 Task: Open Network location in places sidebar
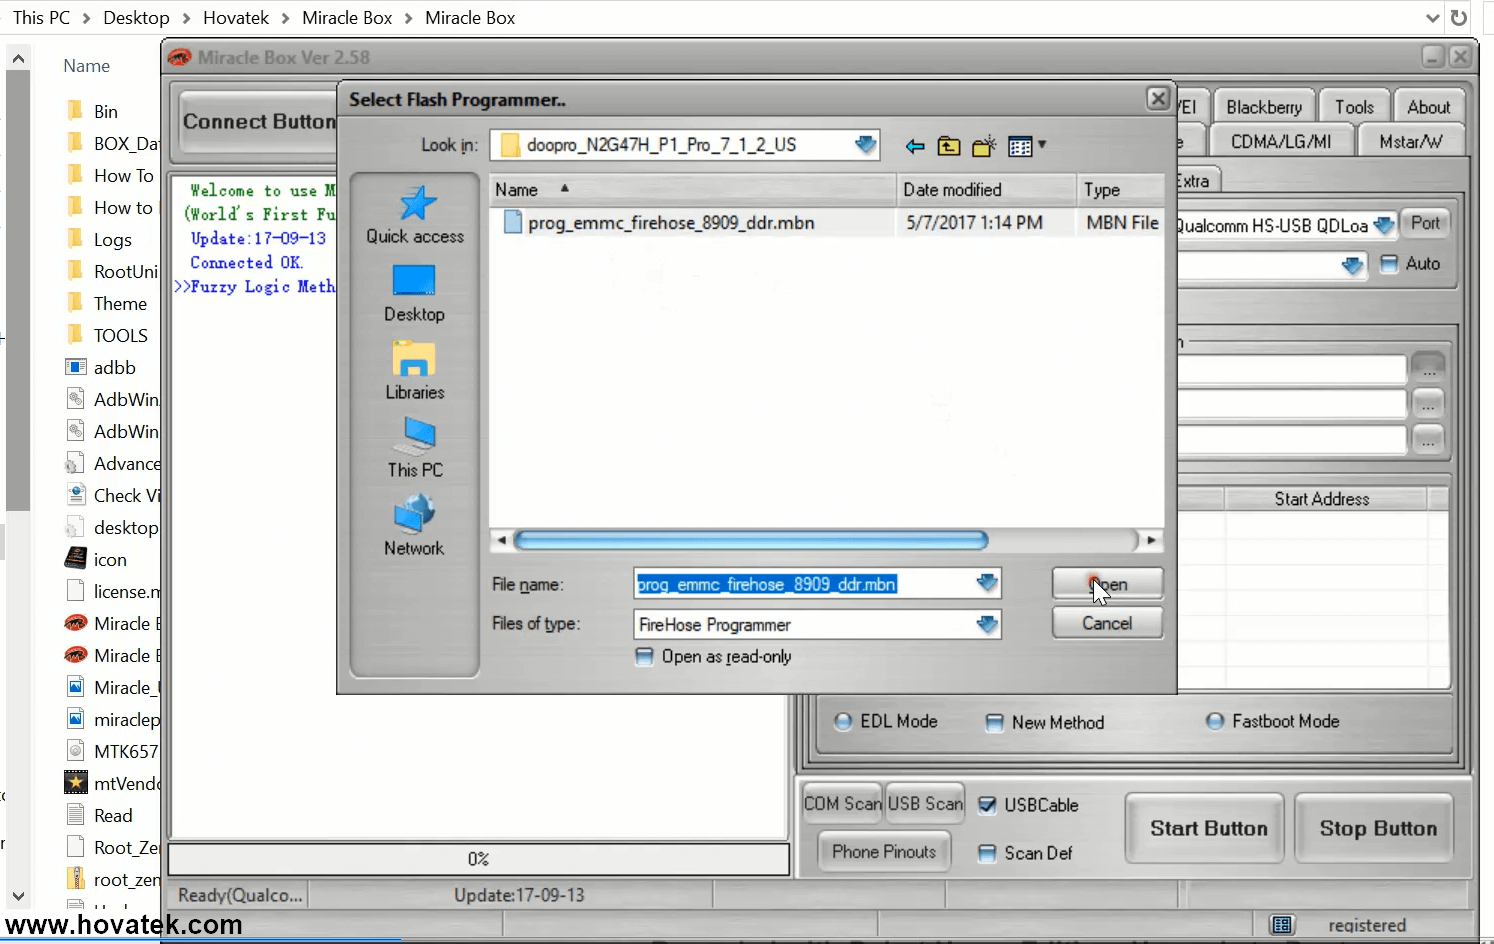414,527
